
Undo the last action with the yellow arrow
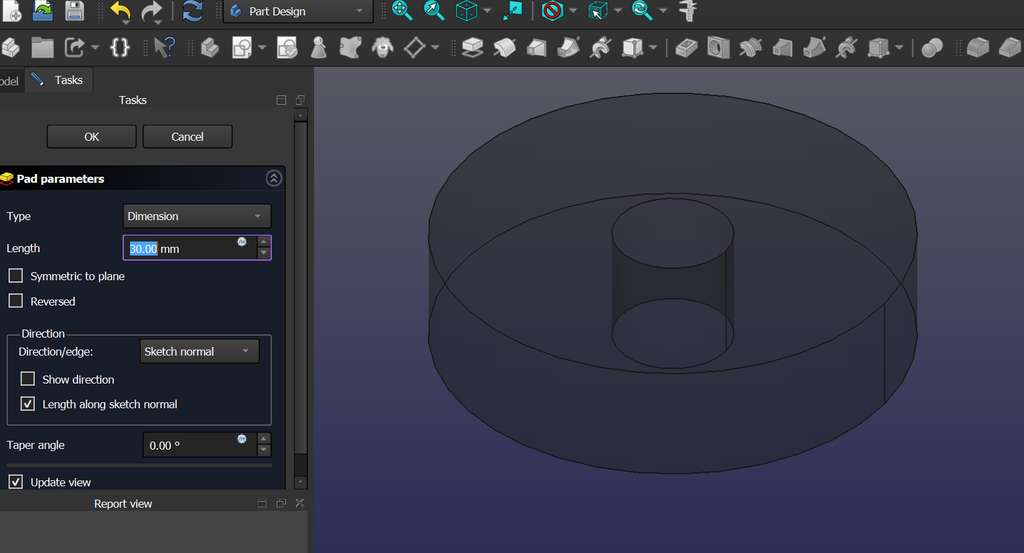[120, 11]
